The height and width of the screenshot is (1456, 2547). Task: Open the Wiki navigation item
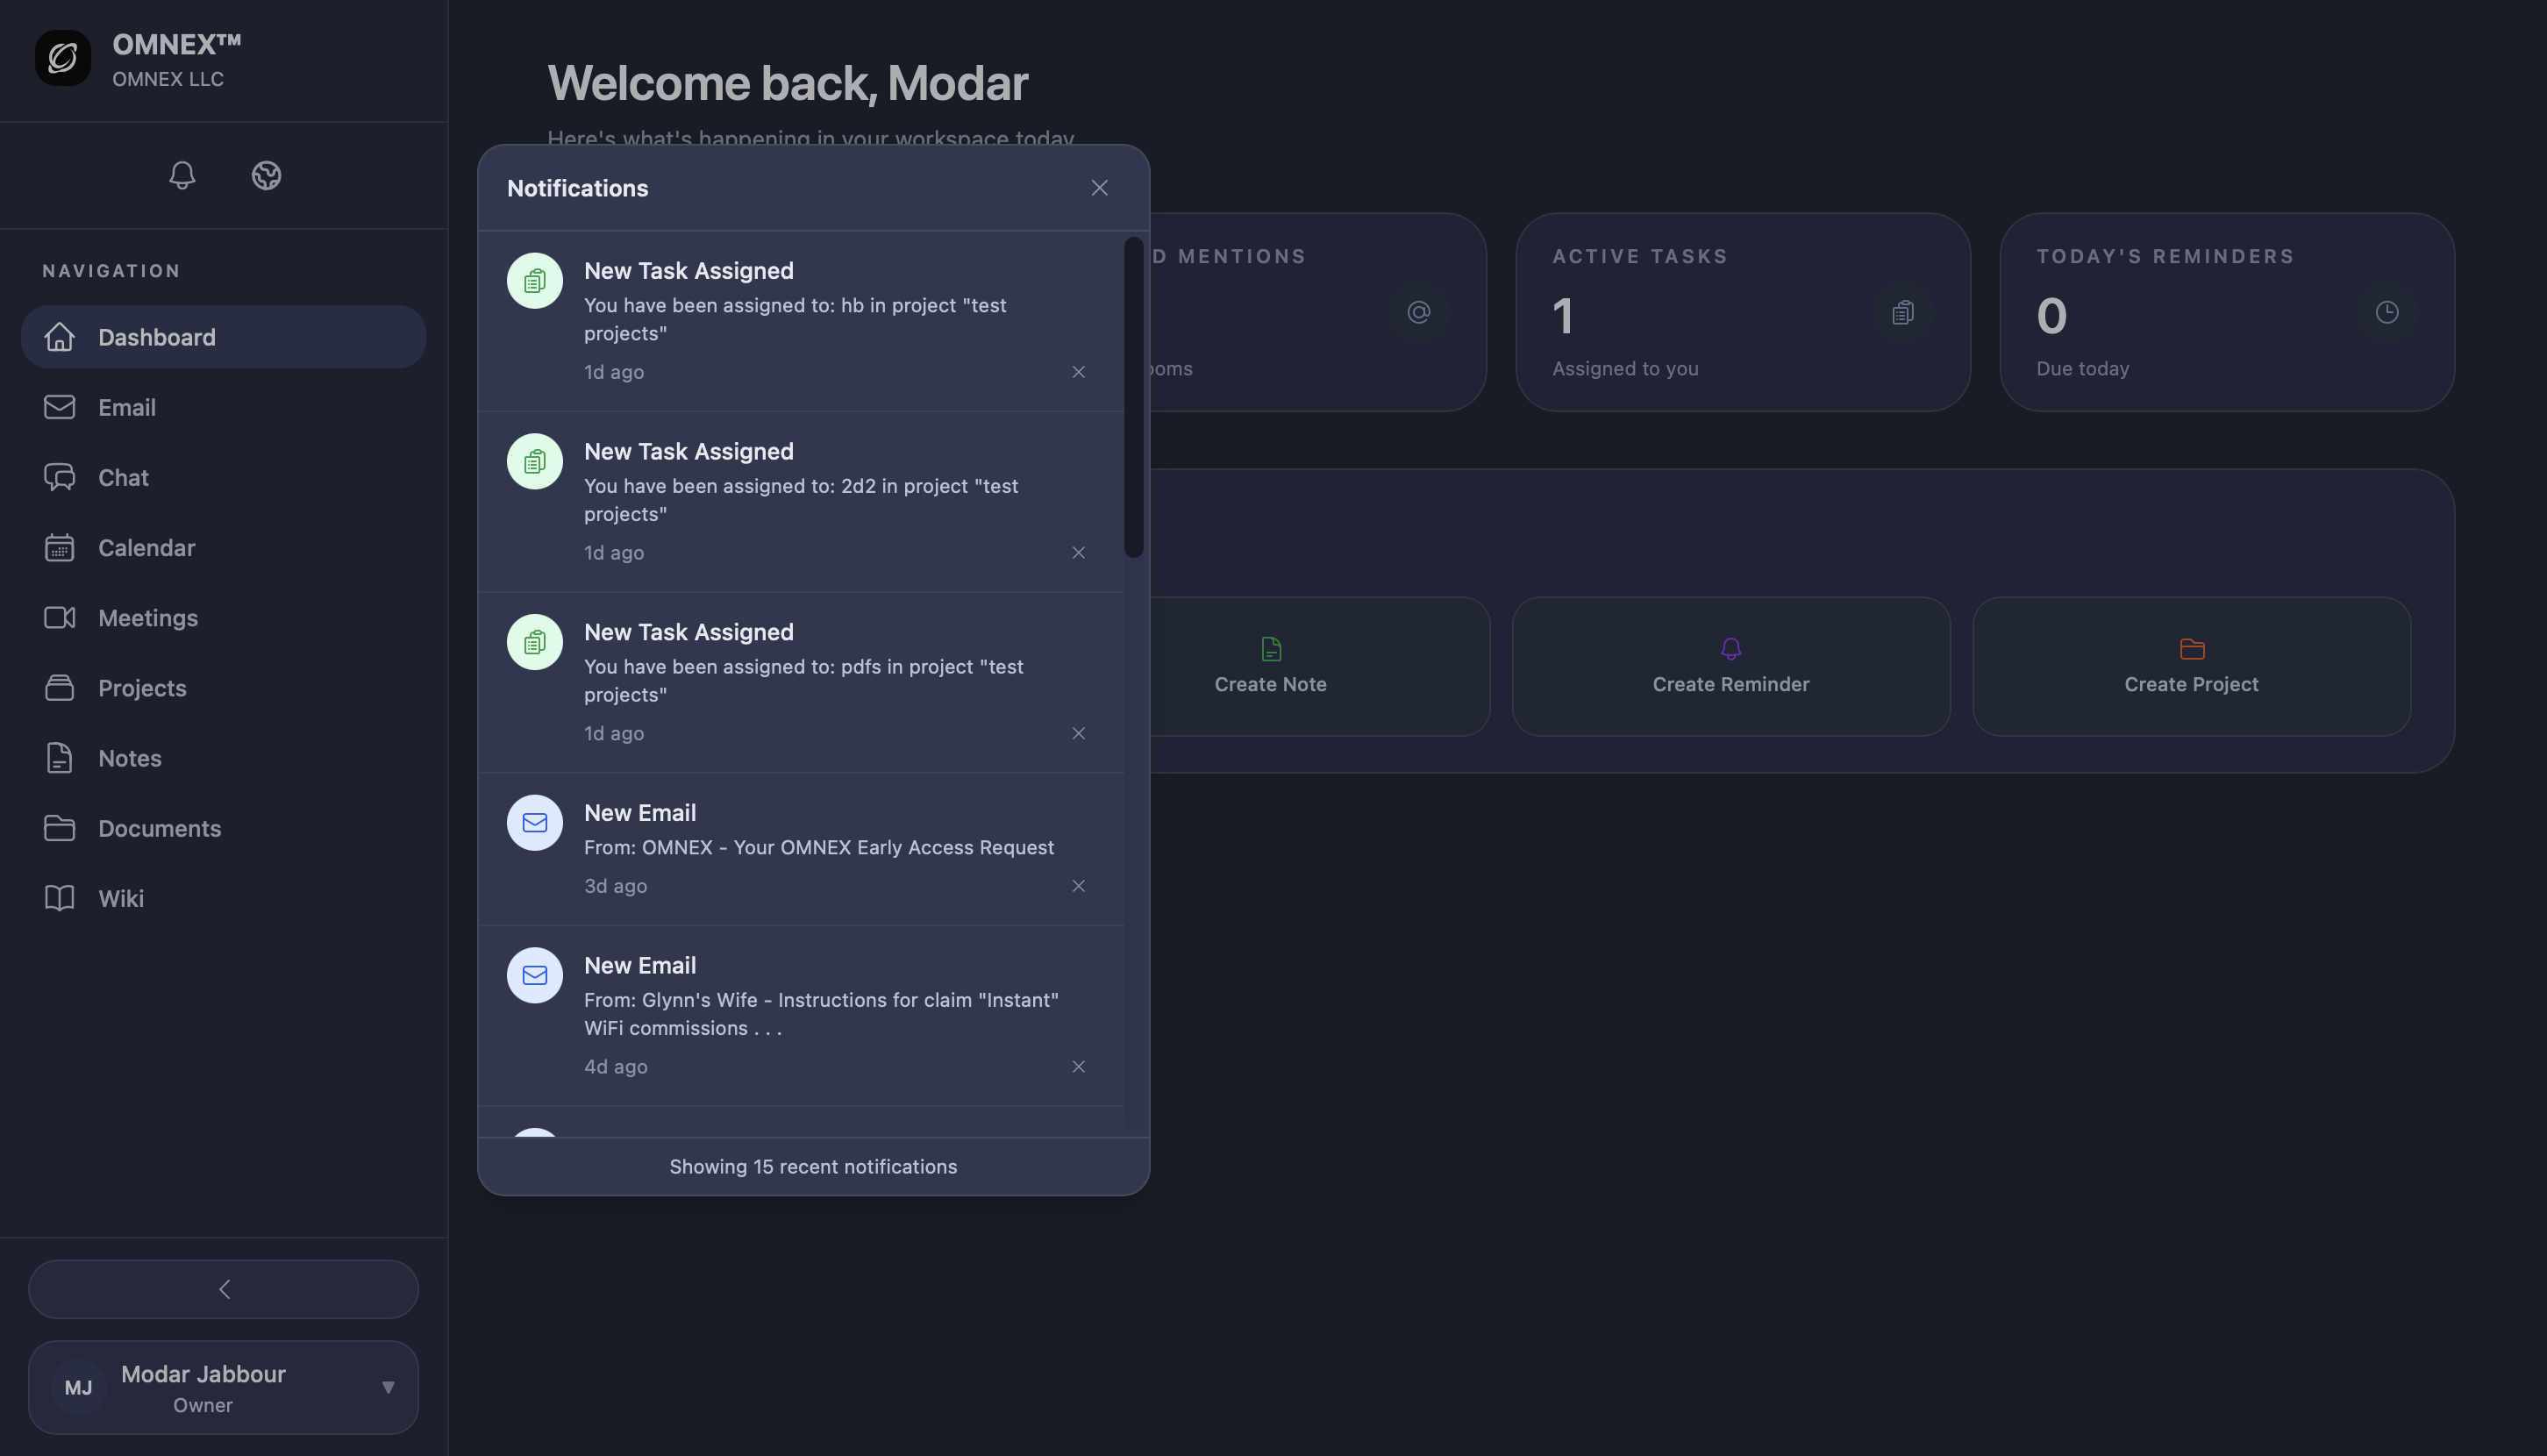121,898
